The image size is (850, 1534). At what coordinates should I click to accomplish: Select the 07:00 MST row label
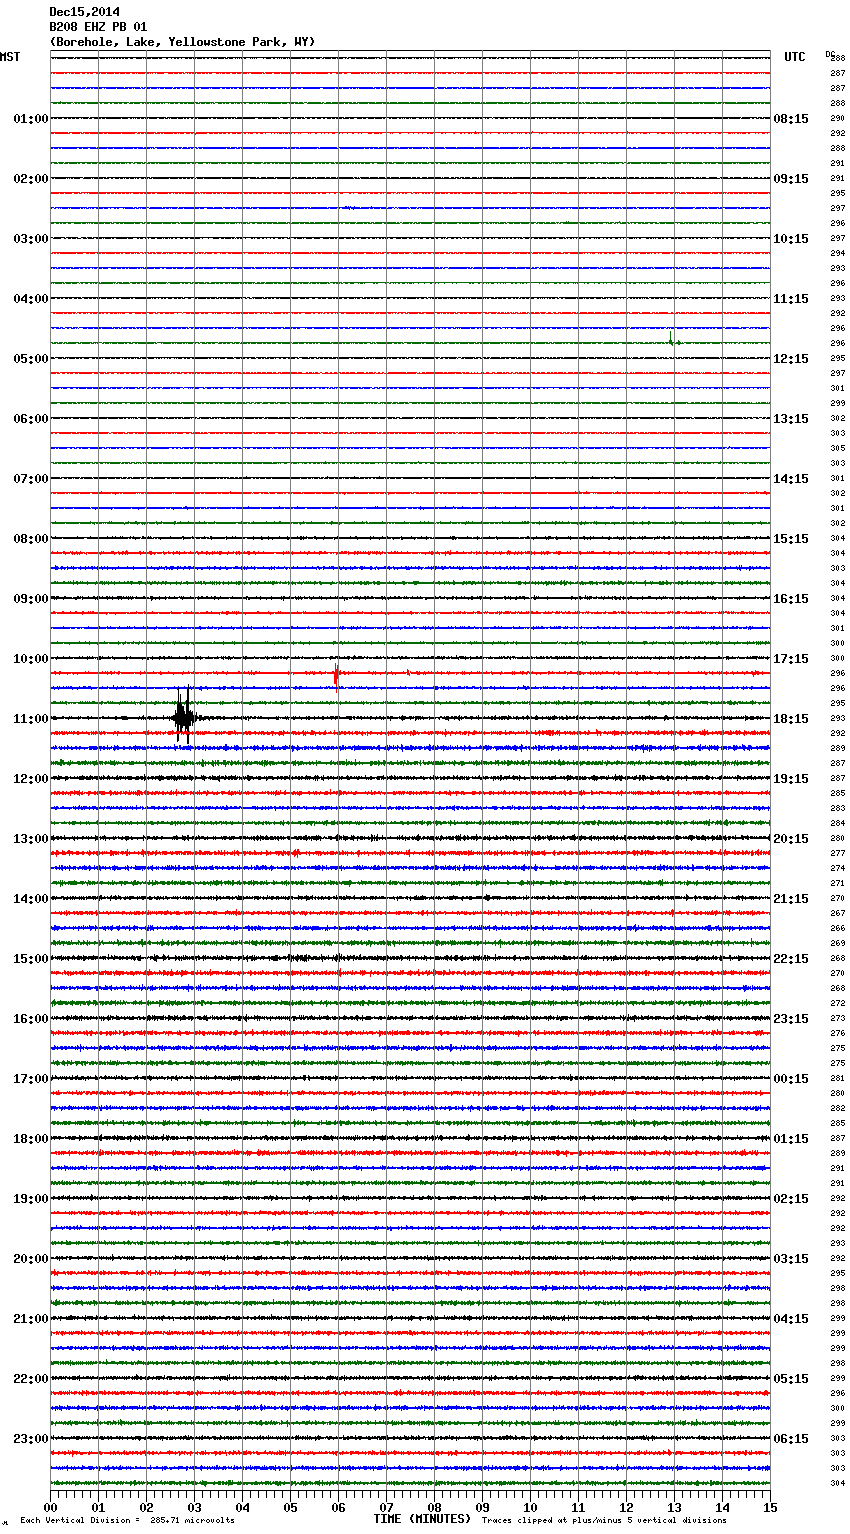pyautogui.click(x=30, y=479)
